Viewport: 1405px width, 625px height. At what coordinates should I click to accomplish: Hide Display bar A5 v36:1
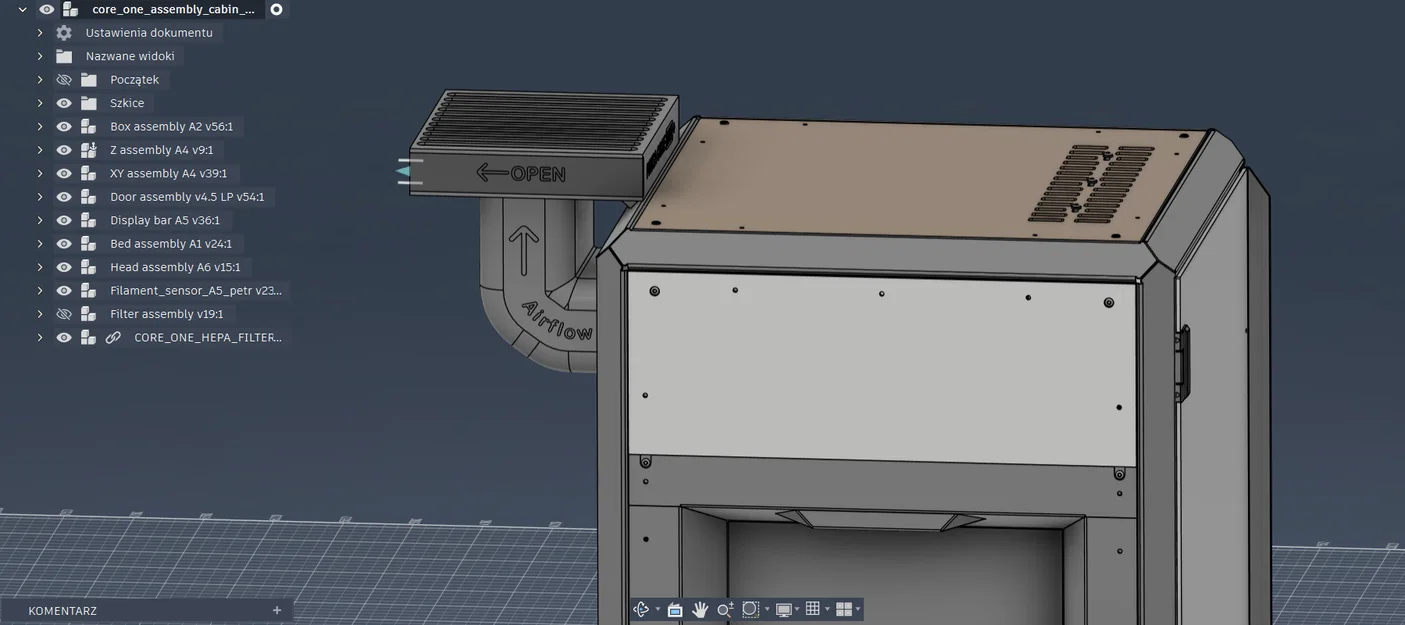64,220
